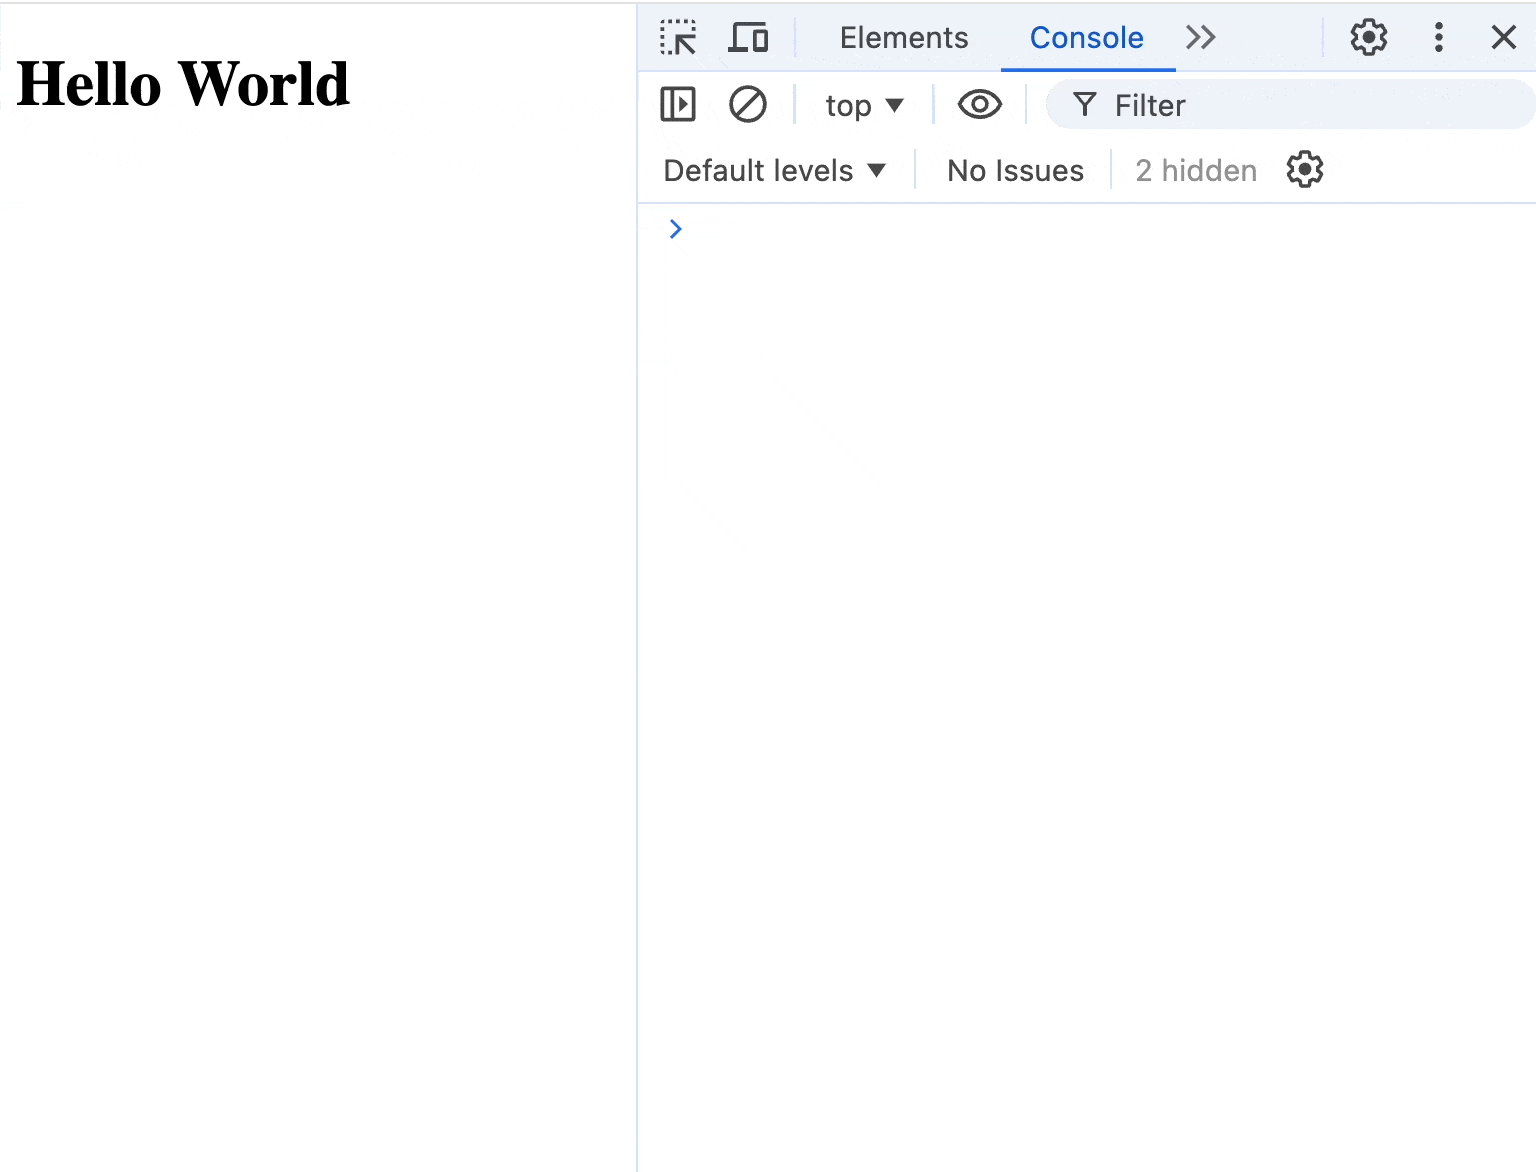This screenshot has width=1536, height=1172.
Task: Focus the console Filter input field
Action: [x=1290, y=105]
